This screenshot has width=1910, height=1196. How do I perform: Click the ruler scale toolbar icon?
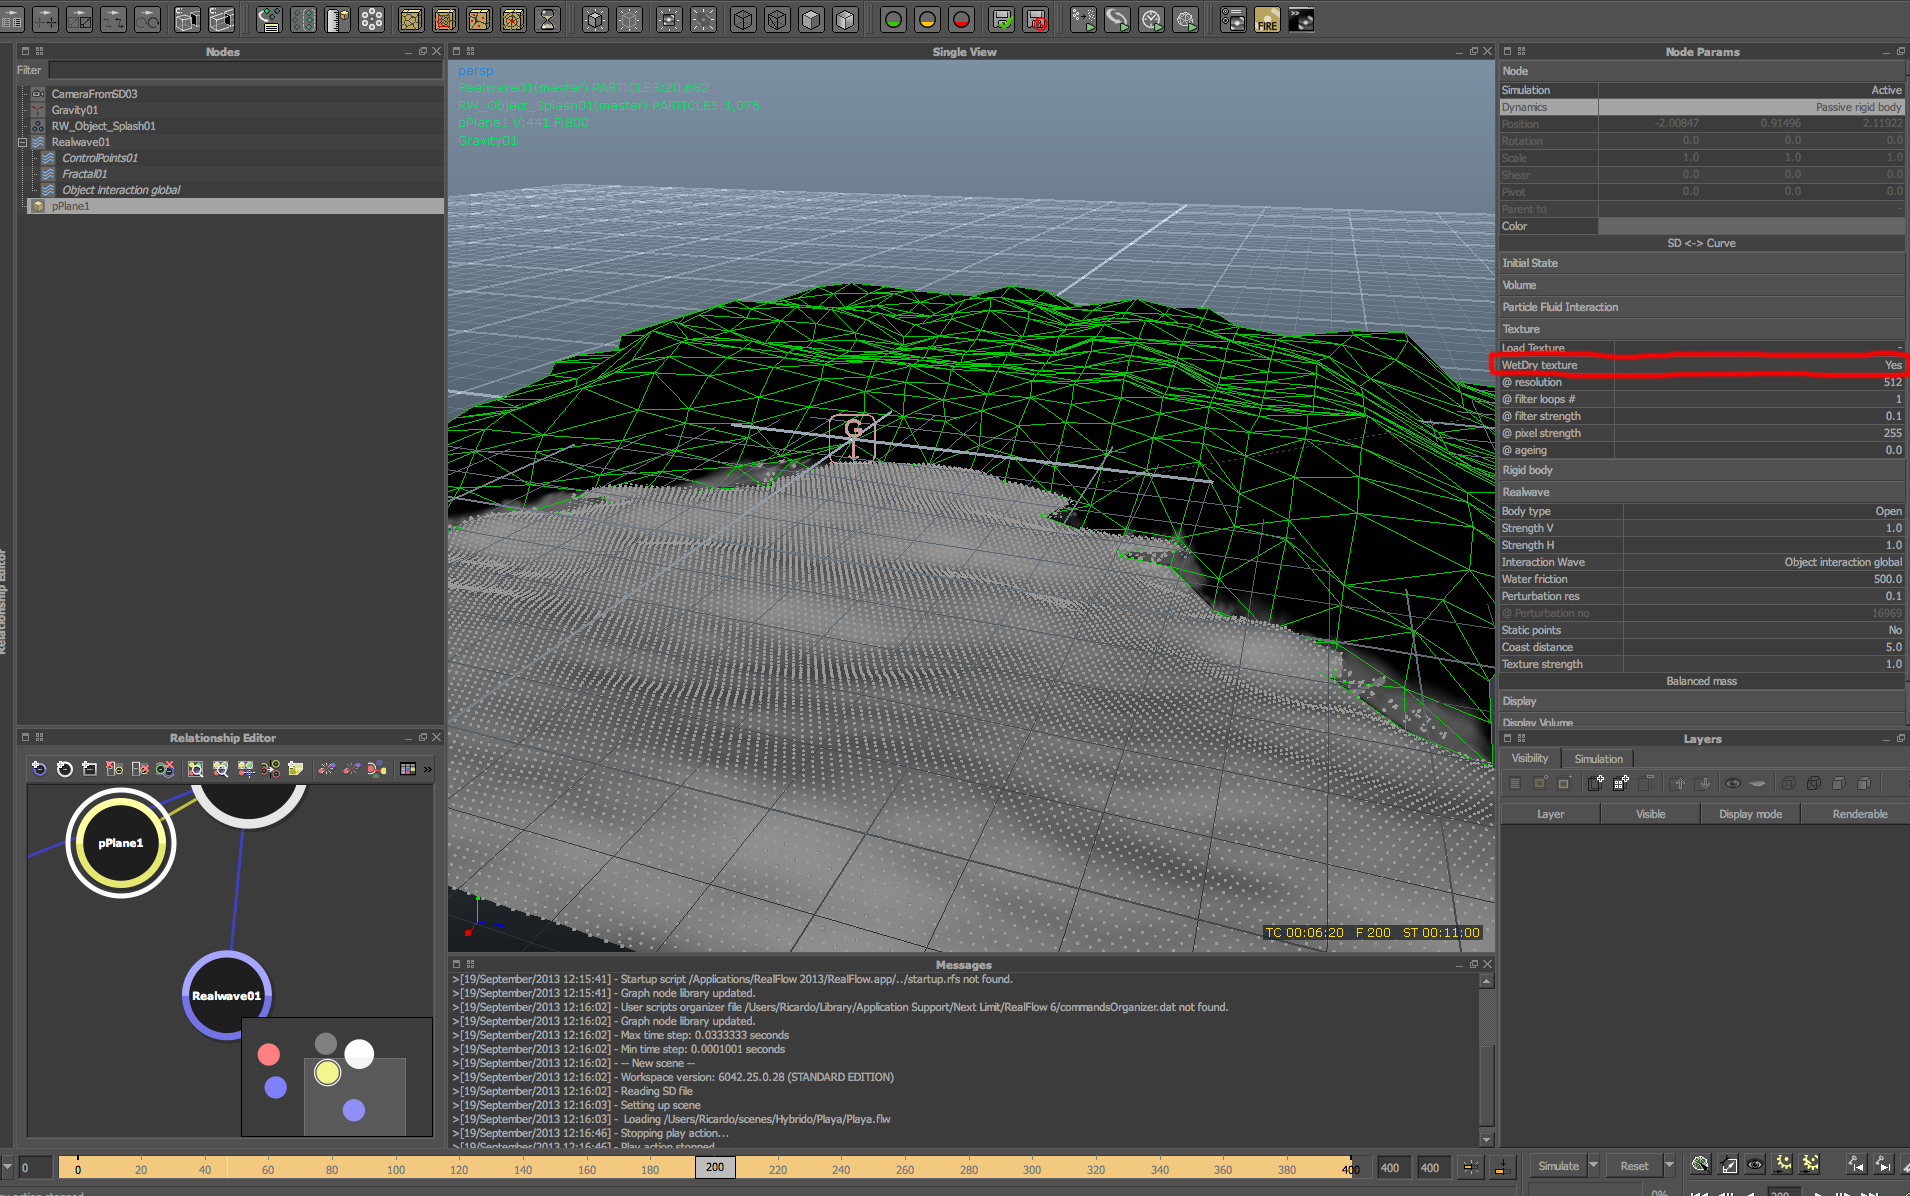(338, 20)
